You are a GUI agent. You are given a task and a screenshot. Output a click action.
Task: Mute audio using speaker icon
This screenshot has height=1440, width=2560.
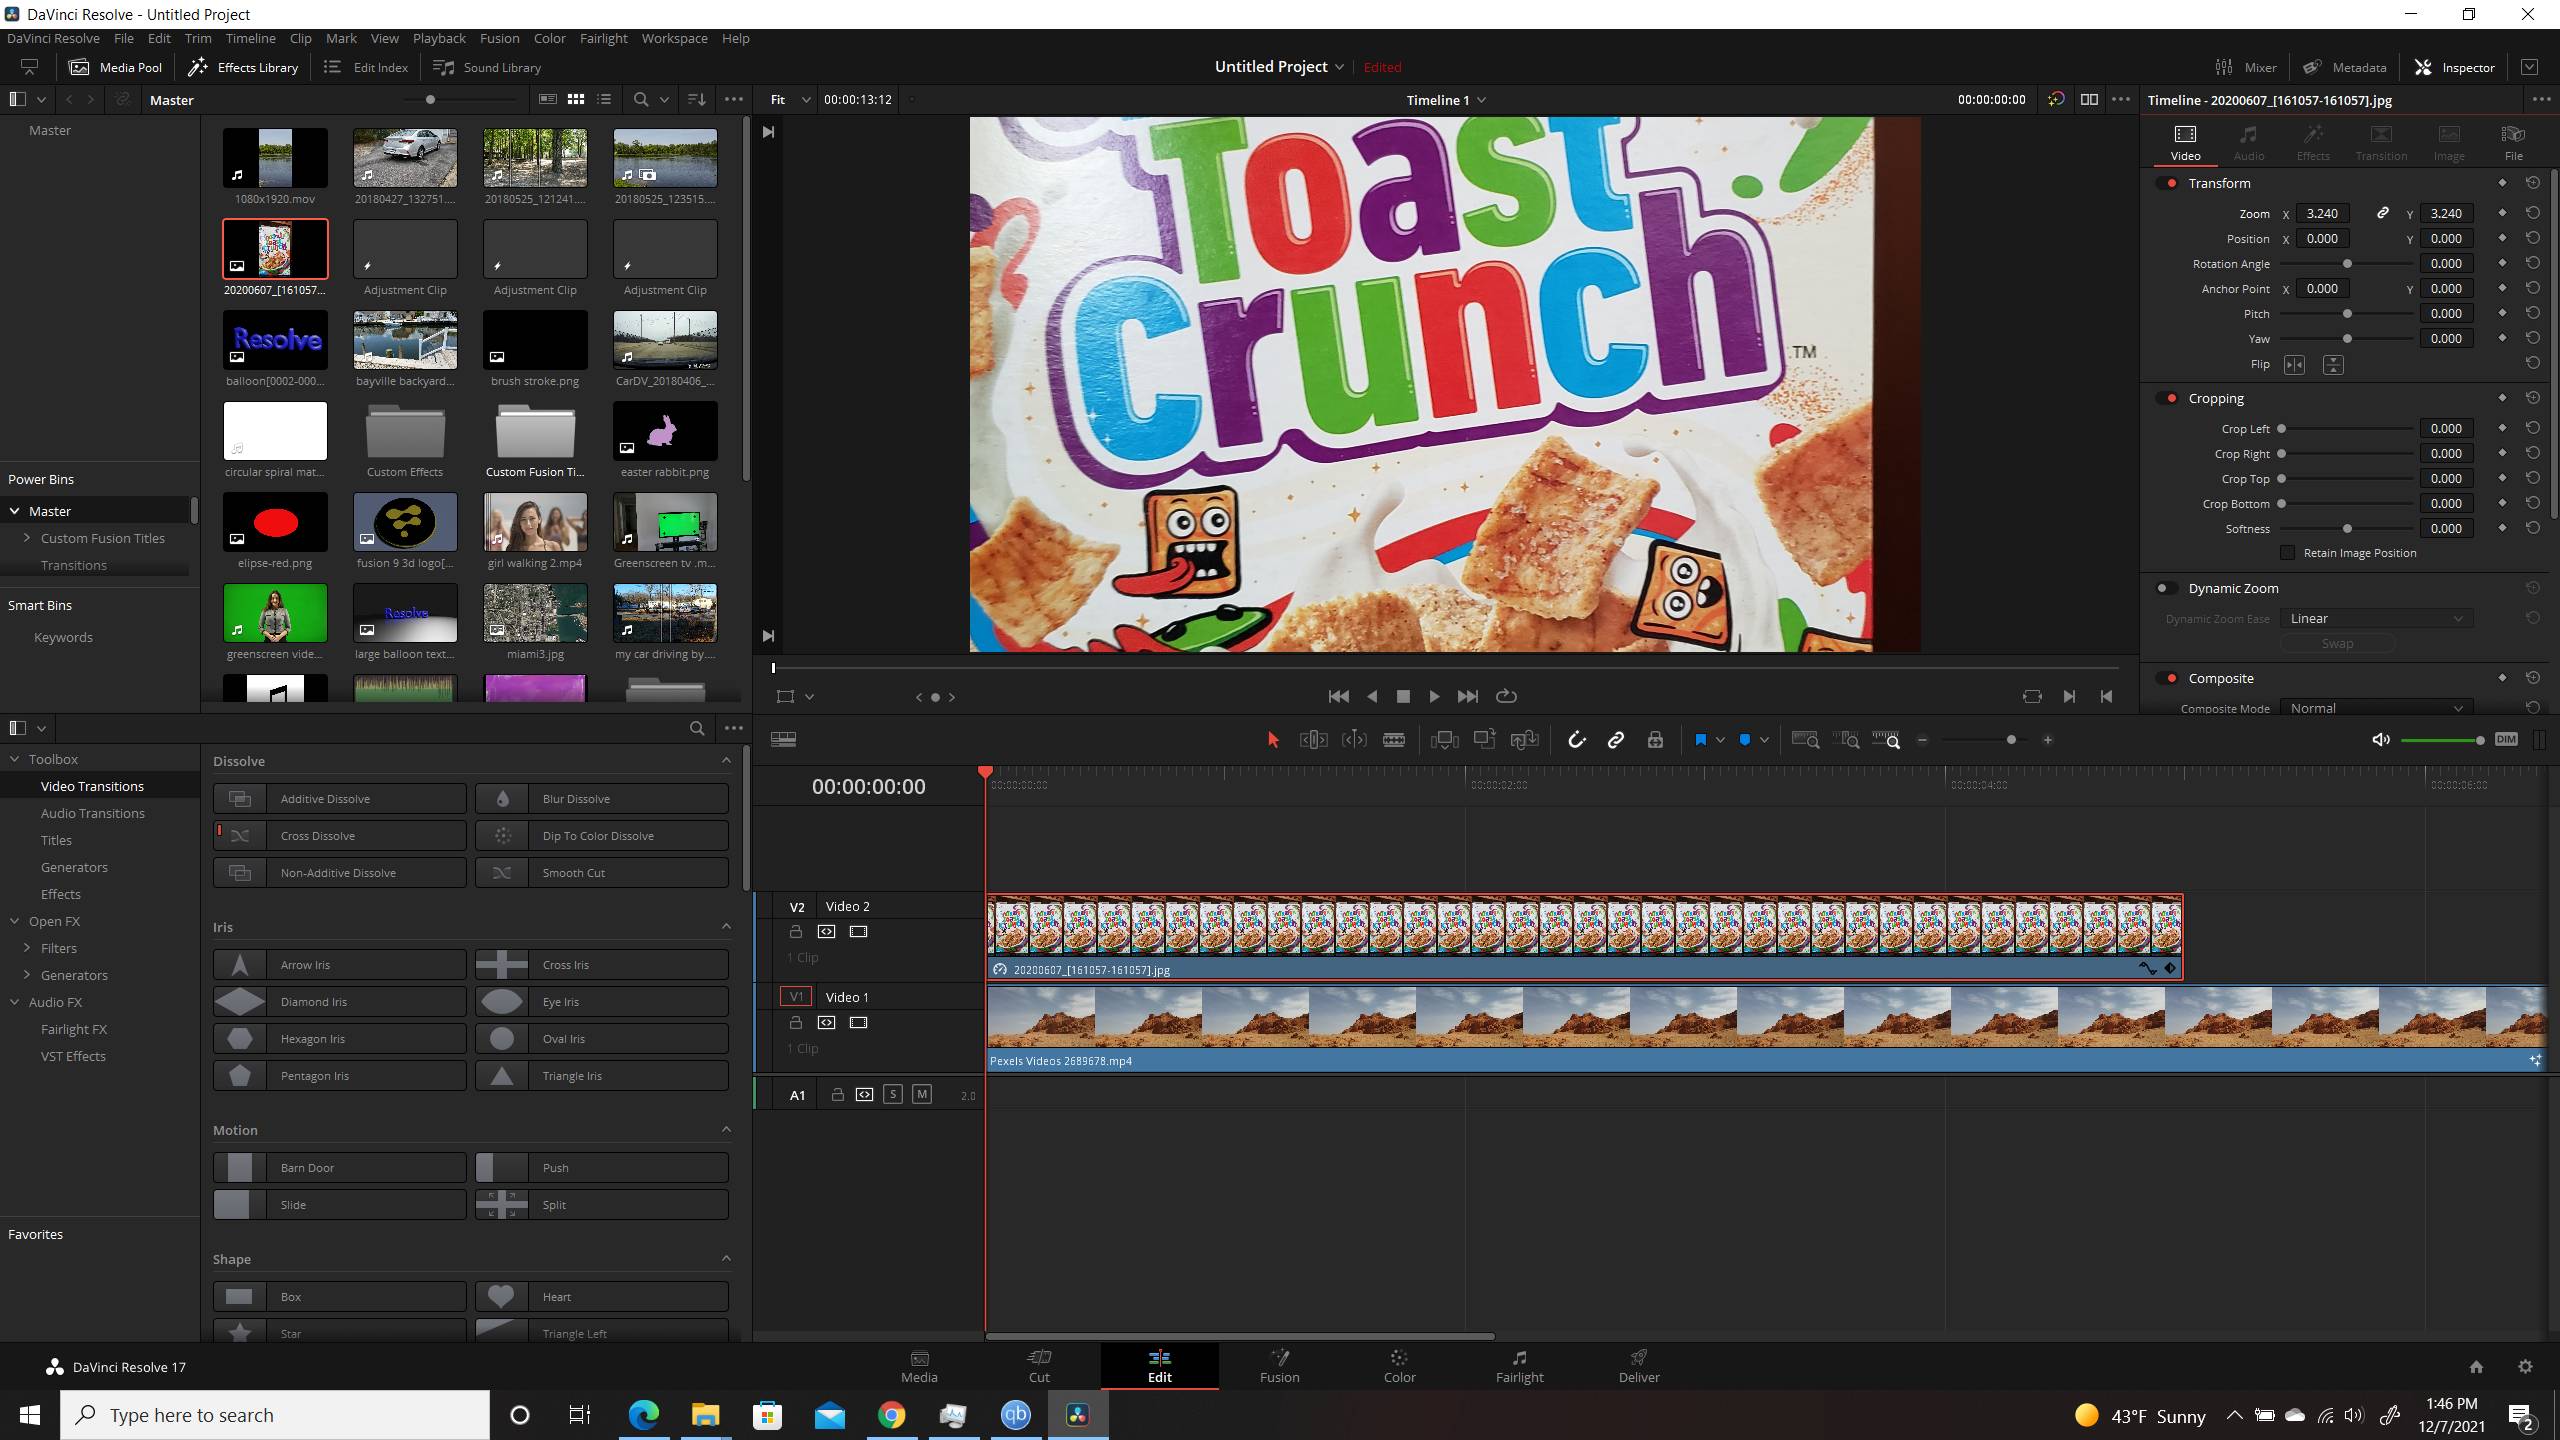(2381, 740)
